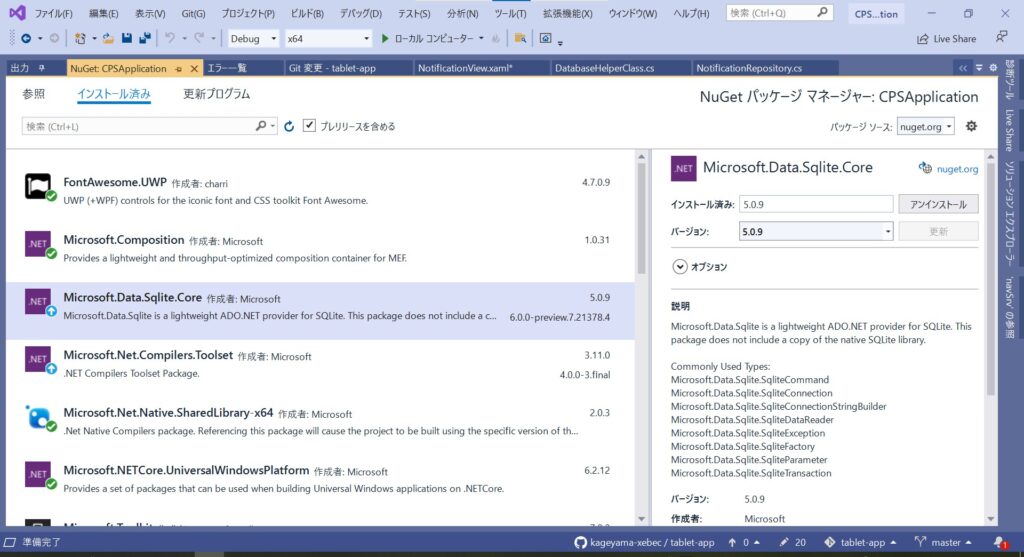Click the アンインストール button
This screenshot has height=557, width=1024.
click(x=938, y=204)
